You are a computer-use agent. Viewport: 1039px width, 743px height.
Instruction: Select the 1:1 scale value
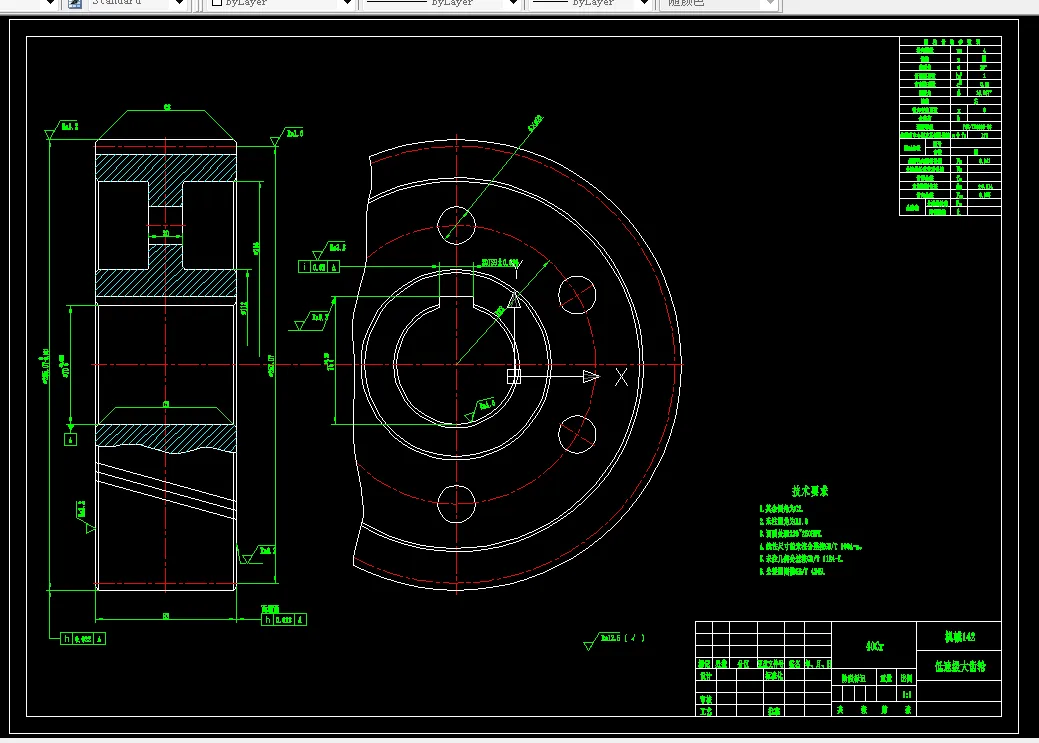coord(907,695)
